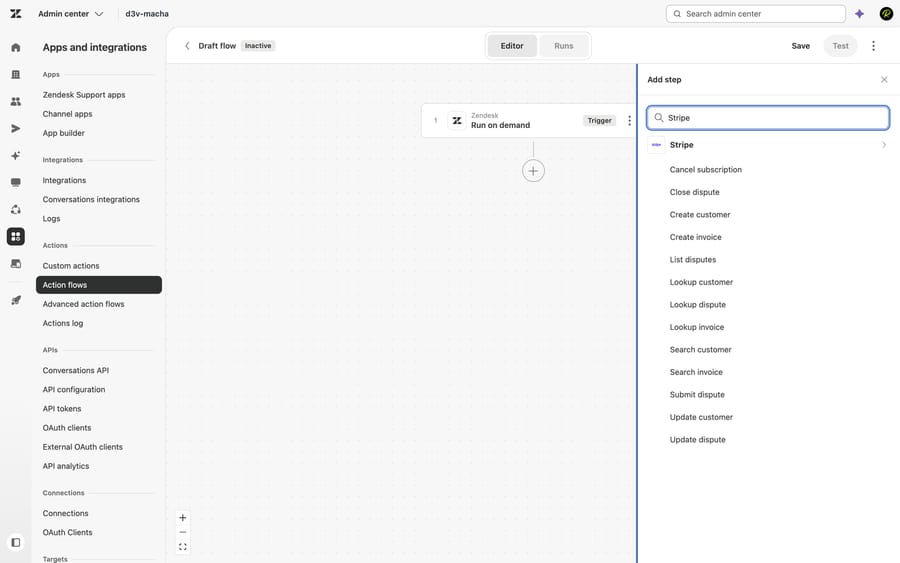The image size is (900, 563).
Task: Open the user profile avatar
Action: [886, 14]
